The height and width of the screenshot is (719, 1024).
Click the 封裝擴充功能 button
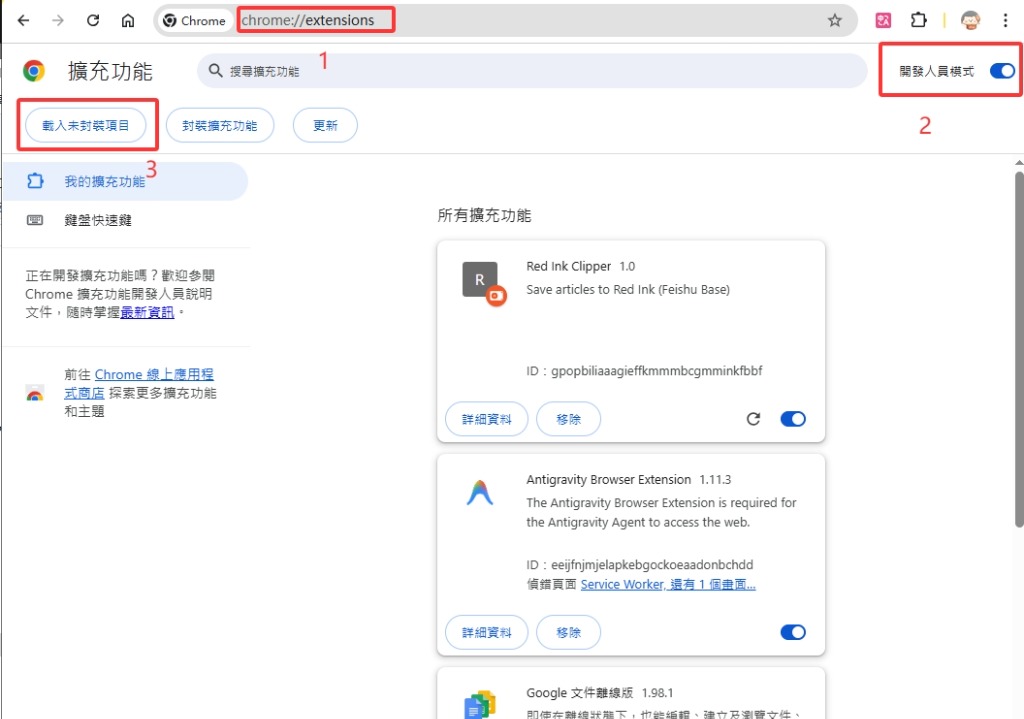(219, 125)
